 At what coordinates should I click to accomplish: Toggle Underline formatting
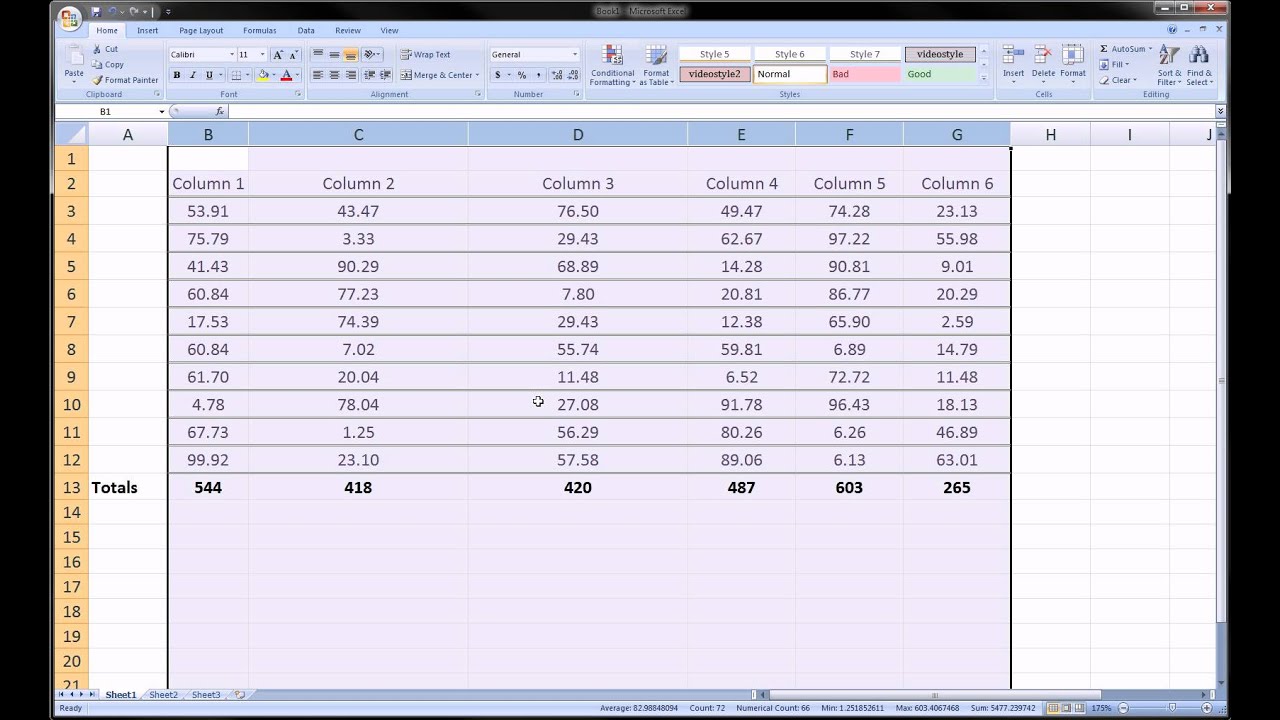tap(209, 75)
